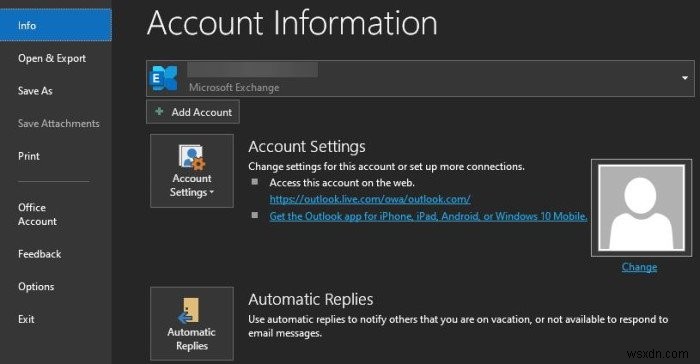Click the Automatic Replies door icon
The image size is (700, 364).
[190, 310]
